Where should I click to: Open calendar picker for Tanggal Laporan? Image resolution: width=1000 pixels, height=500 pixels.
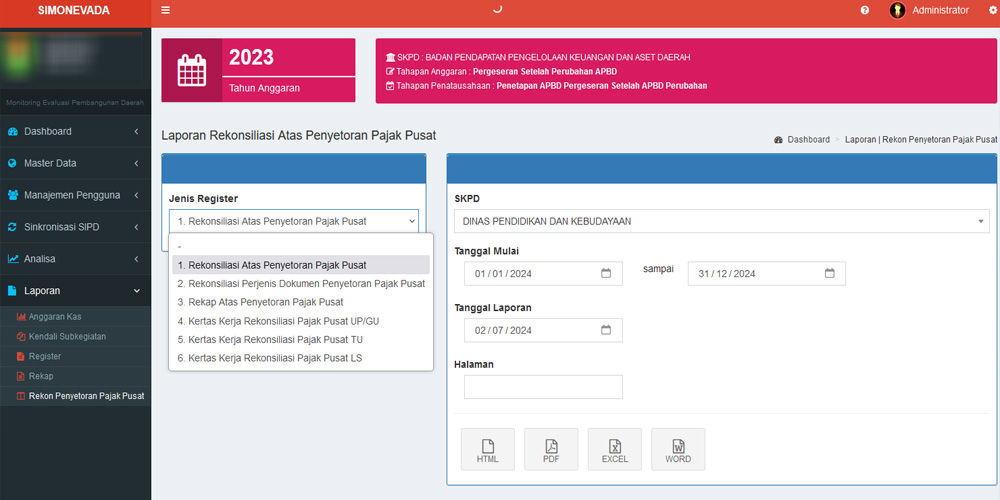(x=606, y=330)
